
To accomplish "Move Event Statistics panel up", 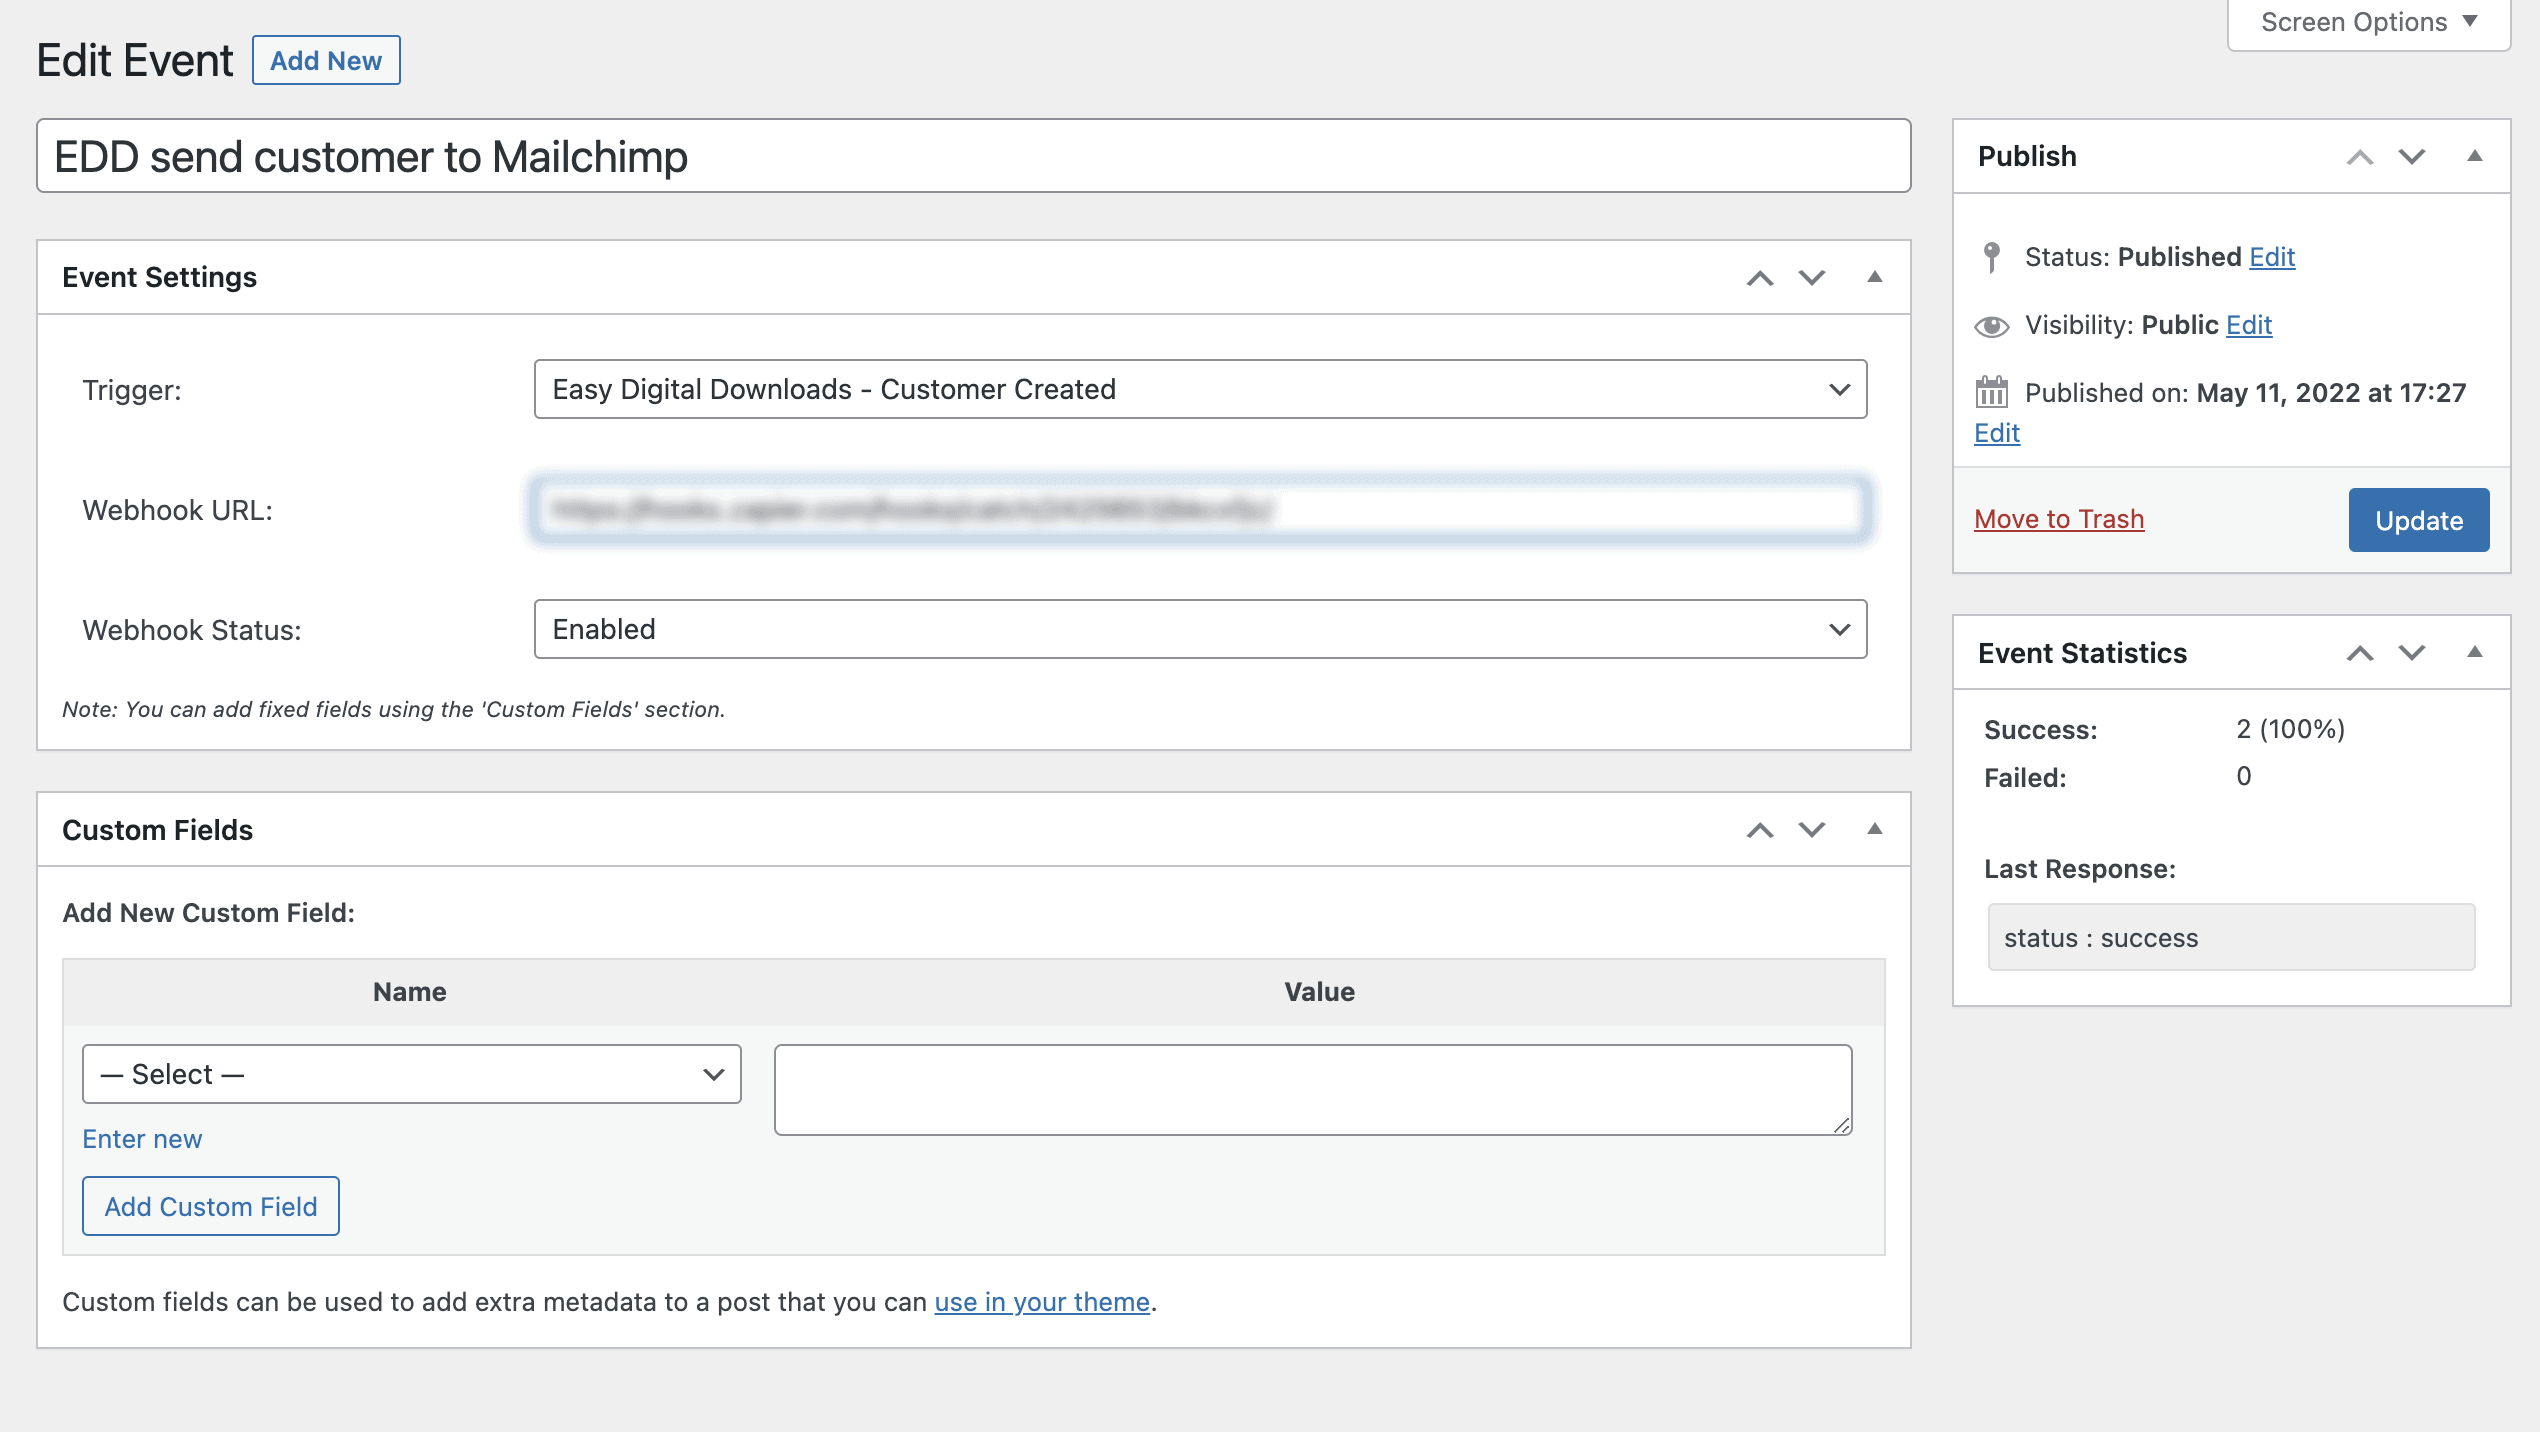I will click(x=2360, y=653).
